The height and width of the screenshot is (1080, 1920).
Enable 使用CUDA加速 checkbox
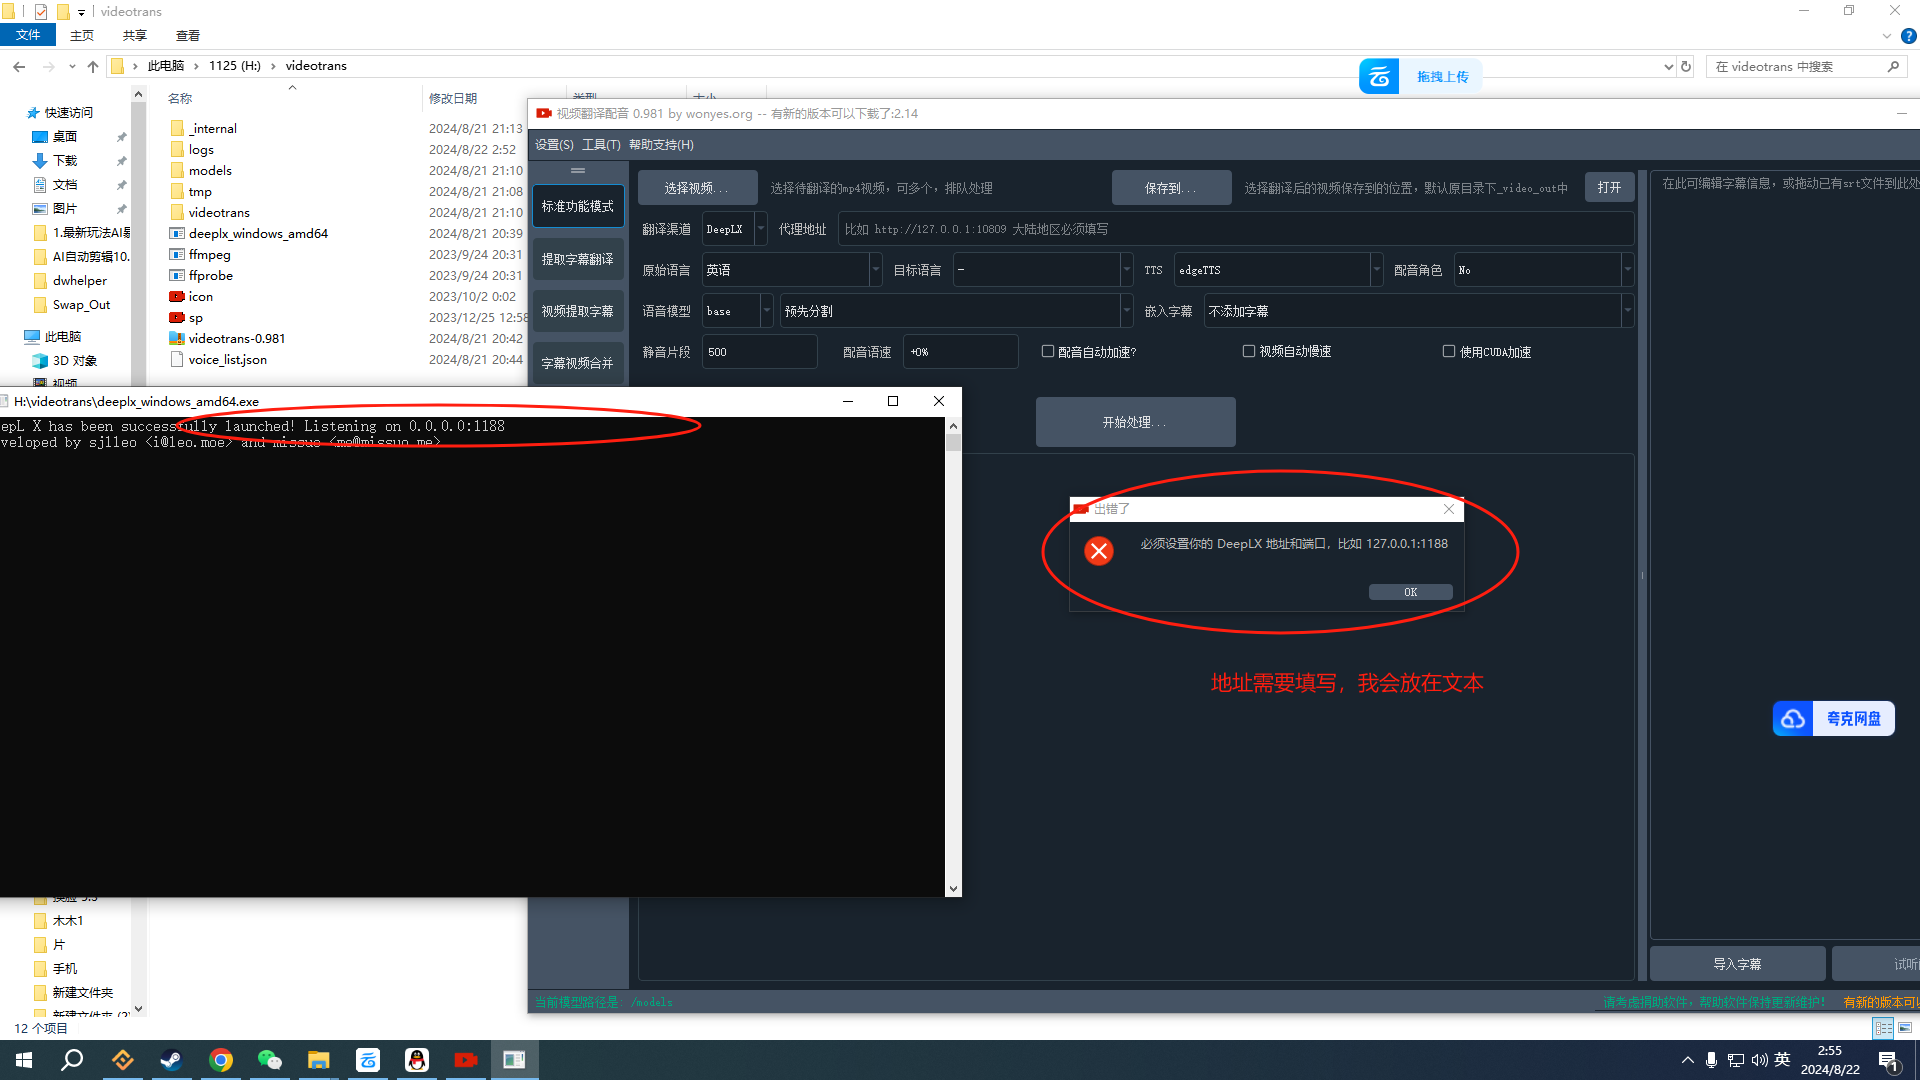(x=1449, y=351)
